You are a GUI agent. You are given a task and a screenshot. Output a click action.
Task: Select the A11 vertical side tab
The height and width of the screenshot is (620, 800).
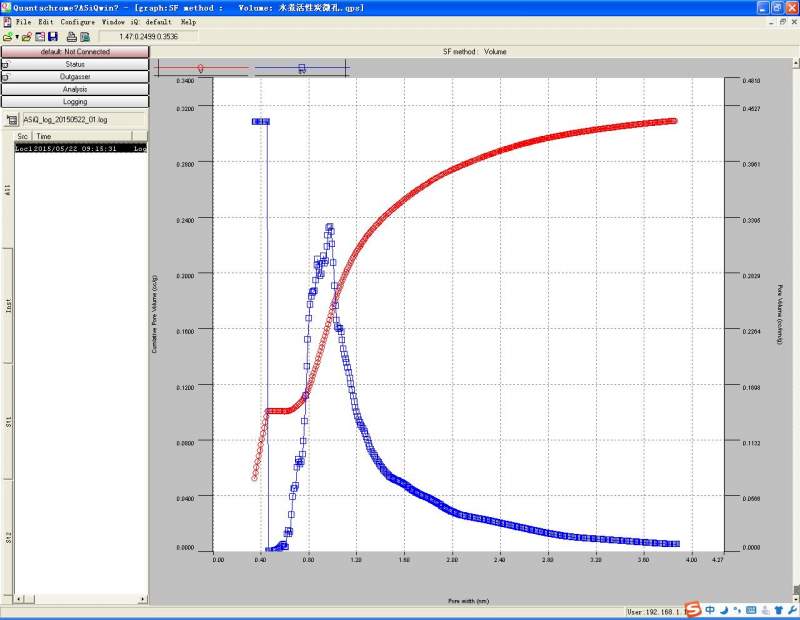tap(8, 190)
